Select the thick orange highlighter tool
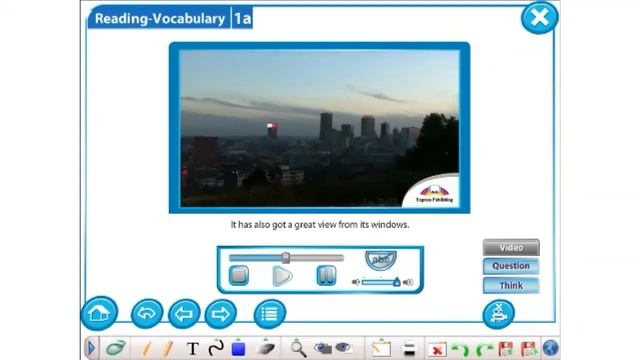Screen dimensions: 640x360 (167, 349)
